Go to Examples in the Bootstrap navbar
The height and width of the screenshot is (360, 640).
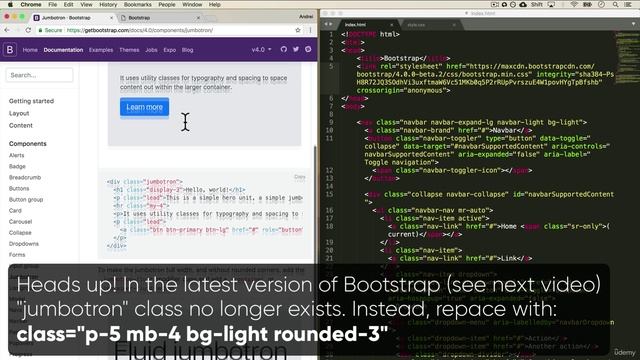pyautogui.click(x=101, y=50)
